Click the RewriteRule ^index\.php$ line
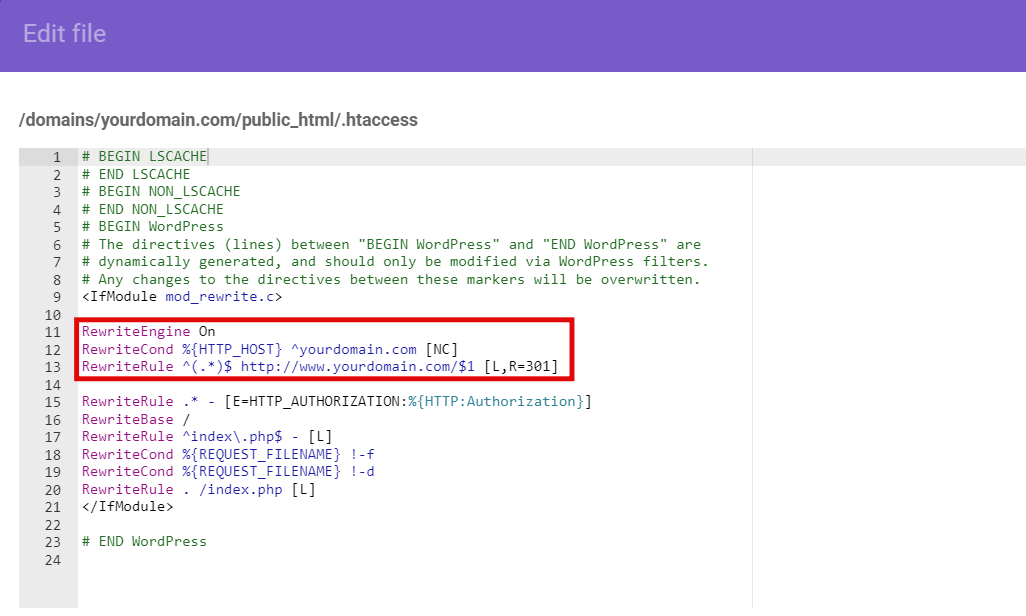 coord(207,436)
